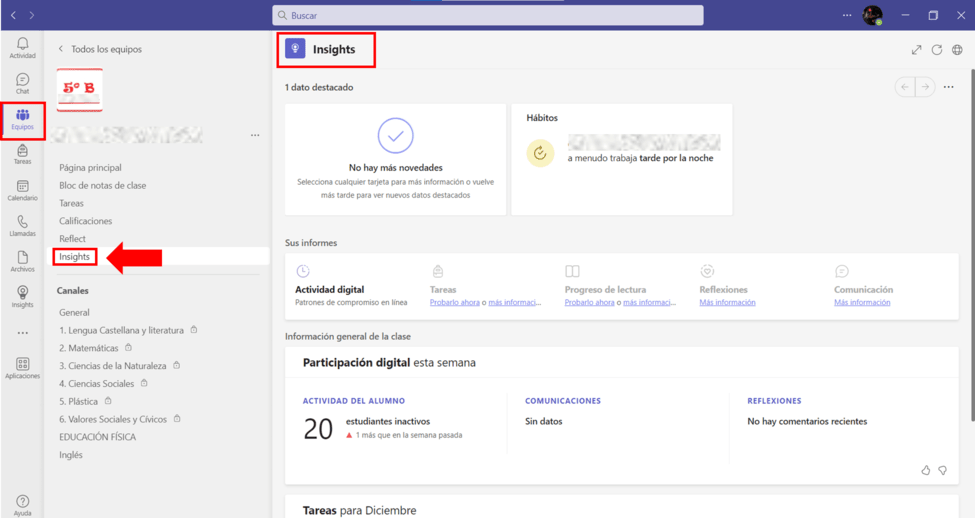This screenshot has height=518, width=975.
Task: Go back with the history back arrow
Action: coord(13,15)
